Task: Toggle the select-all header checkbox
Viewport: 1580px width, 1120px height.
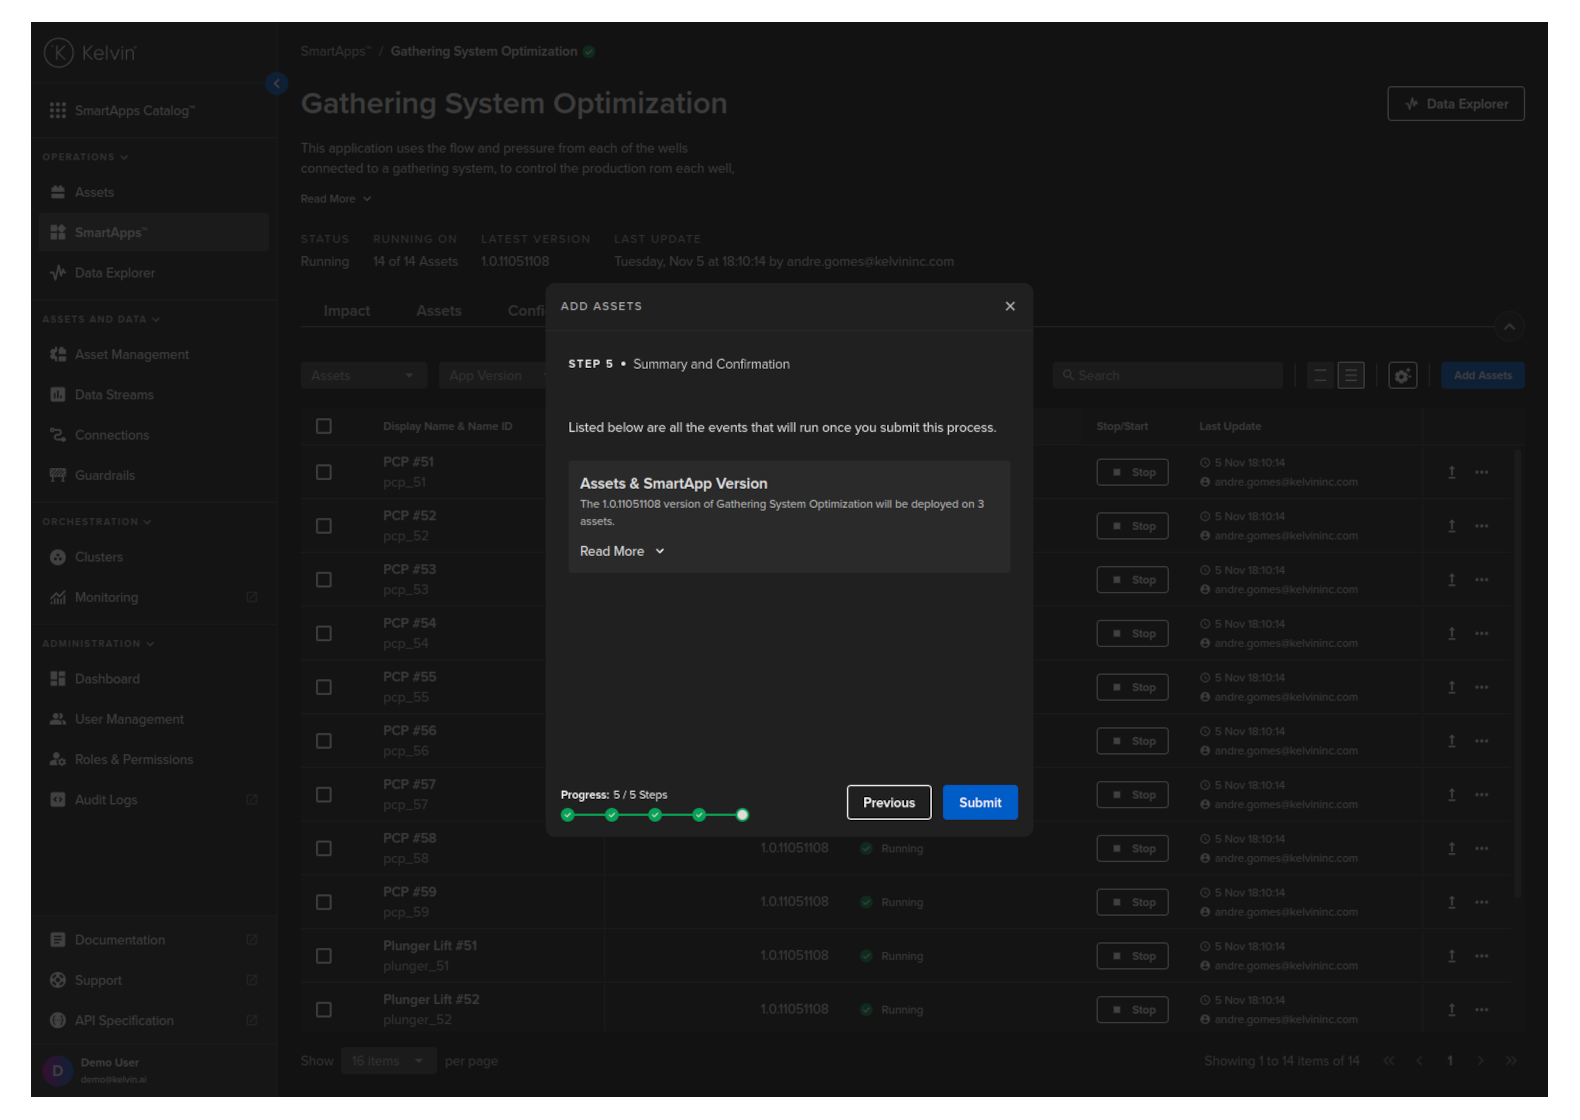Action: [x=324, y=426]
